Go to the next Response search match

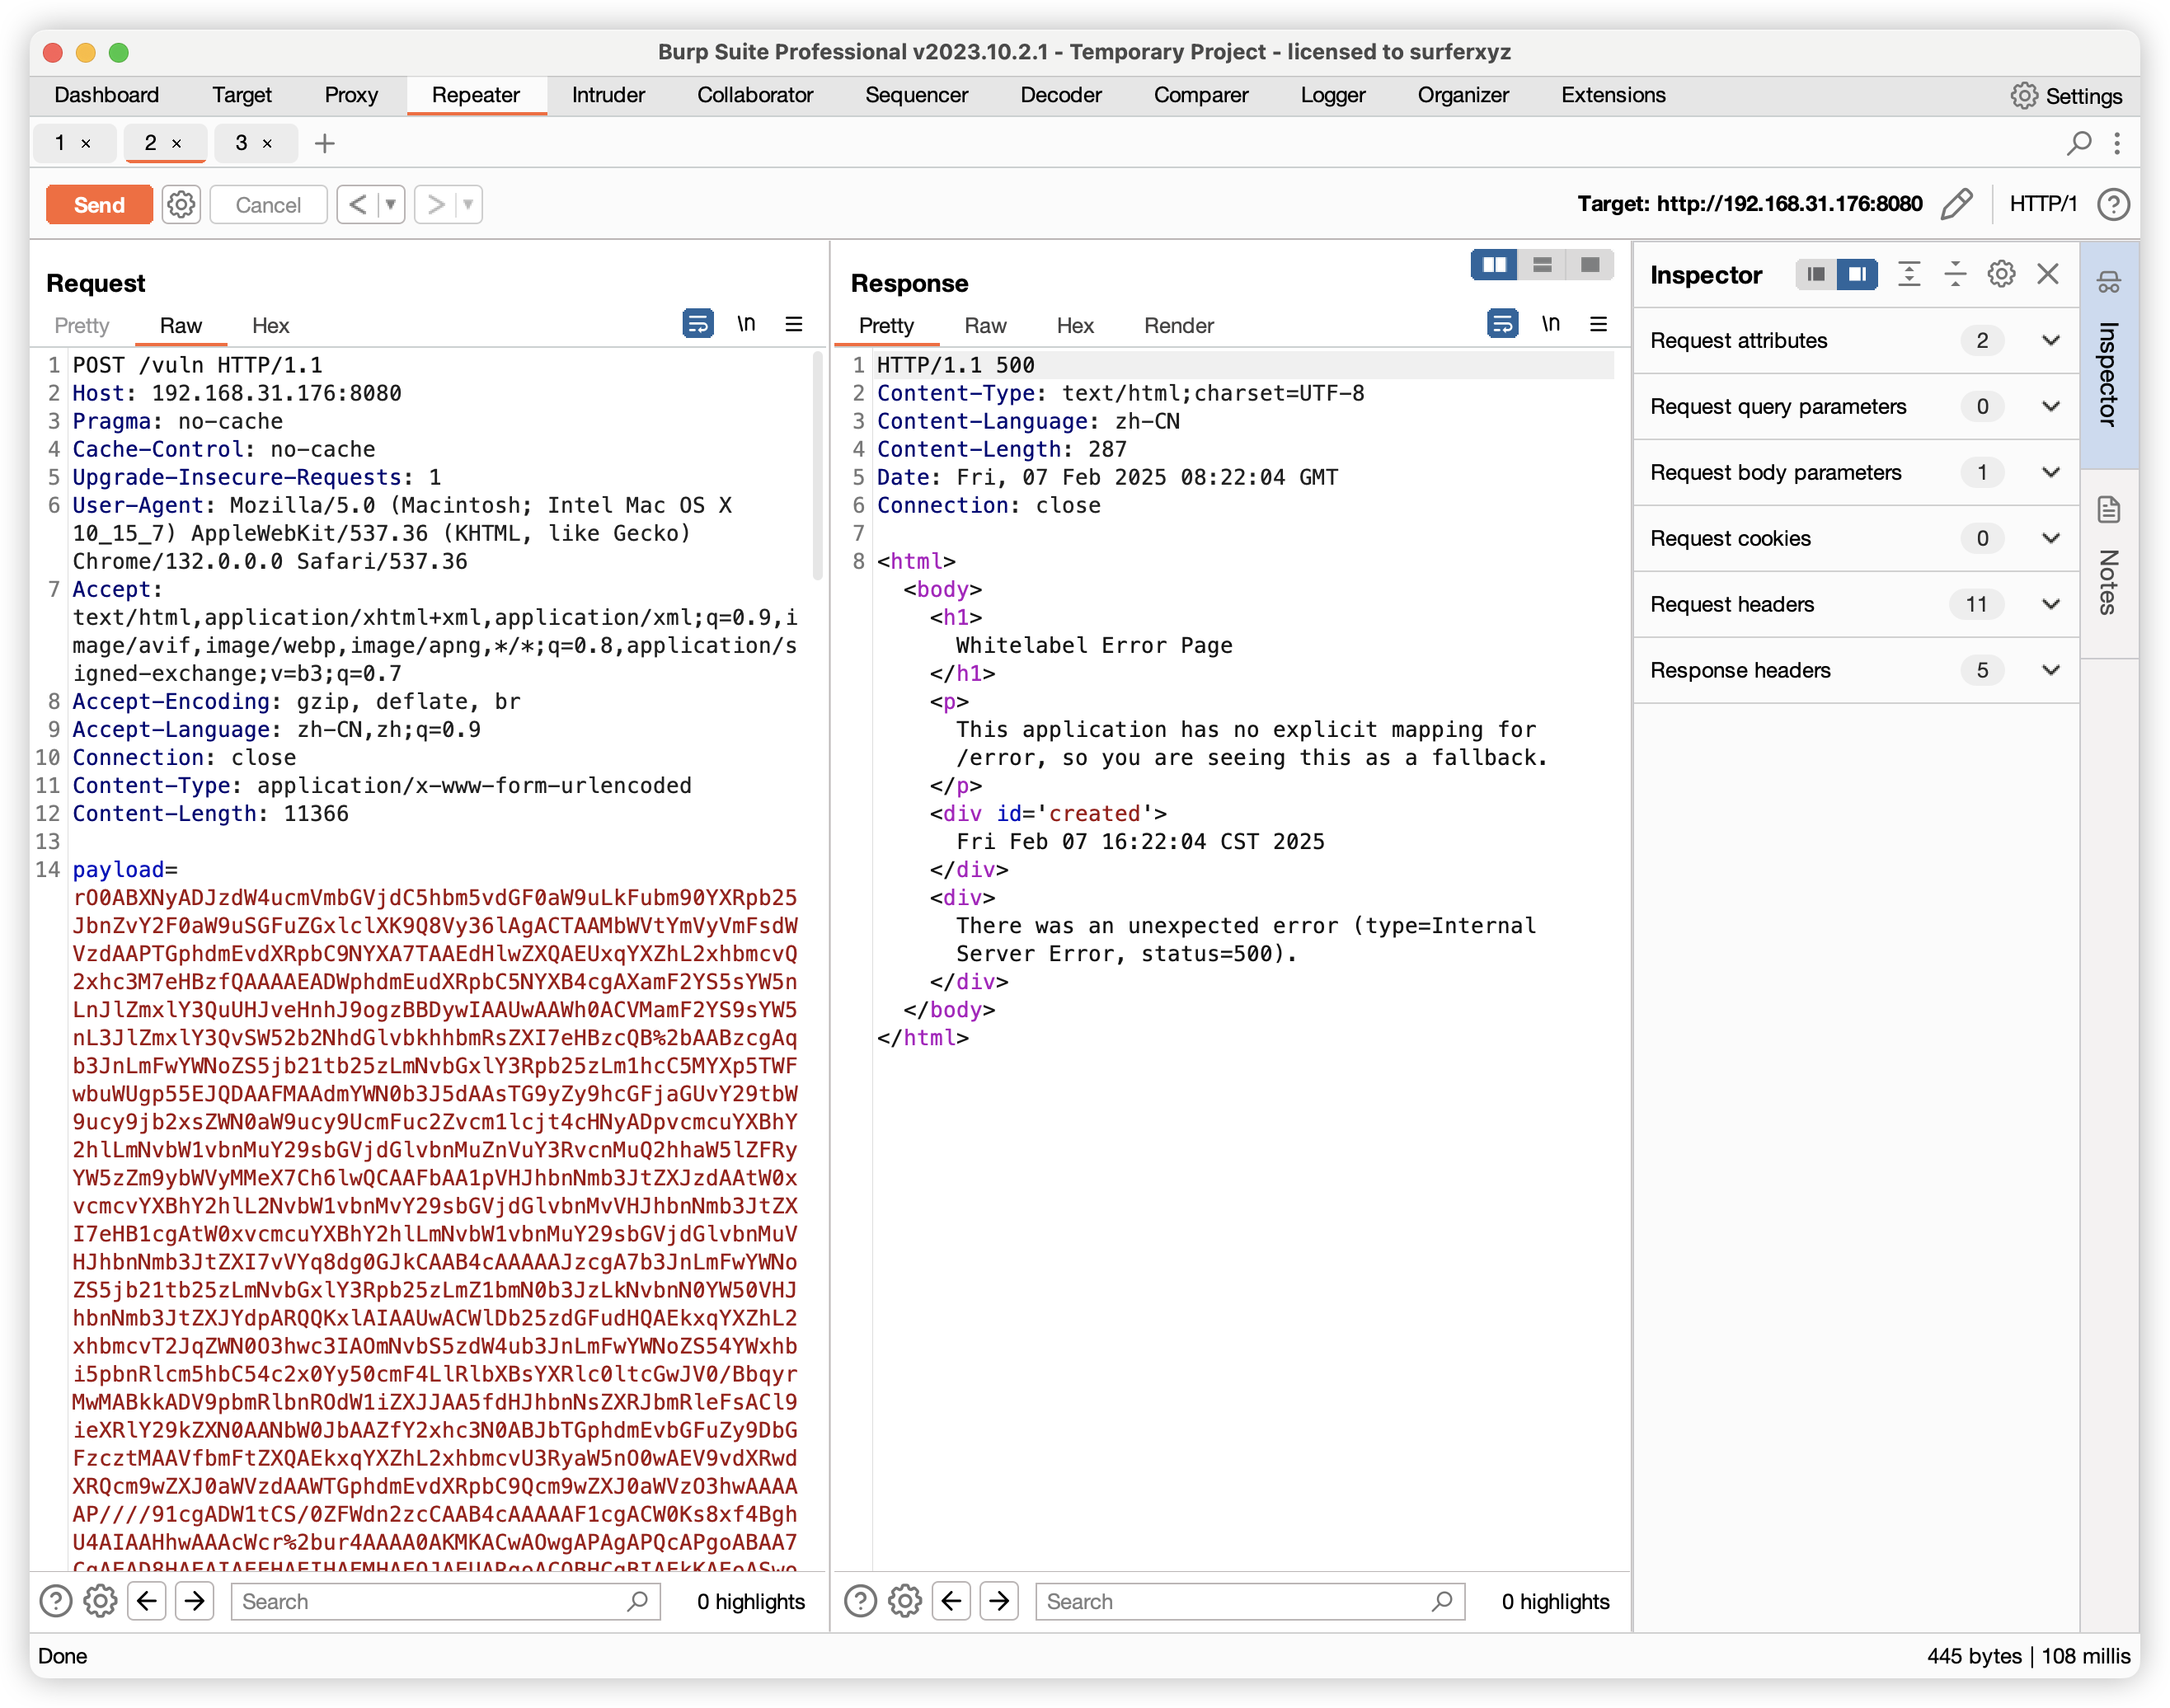[x=1000, y=1602]
